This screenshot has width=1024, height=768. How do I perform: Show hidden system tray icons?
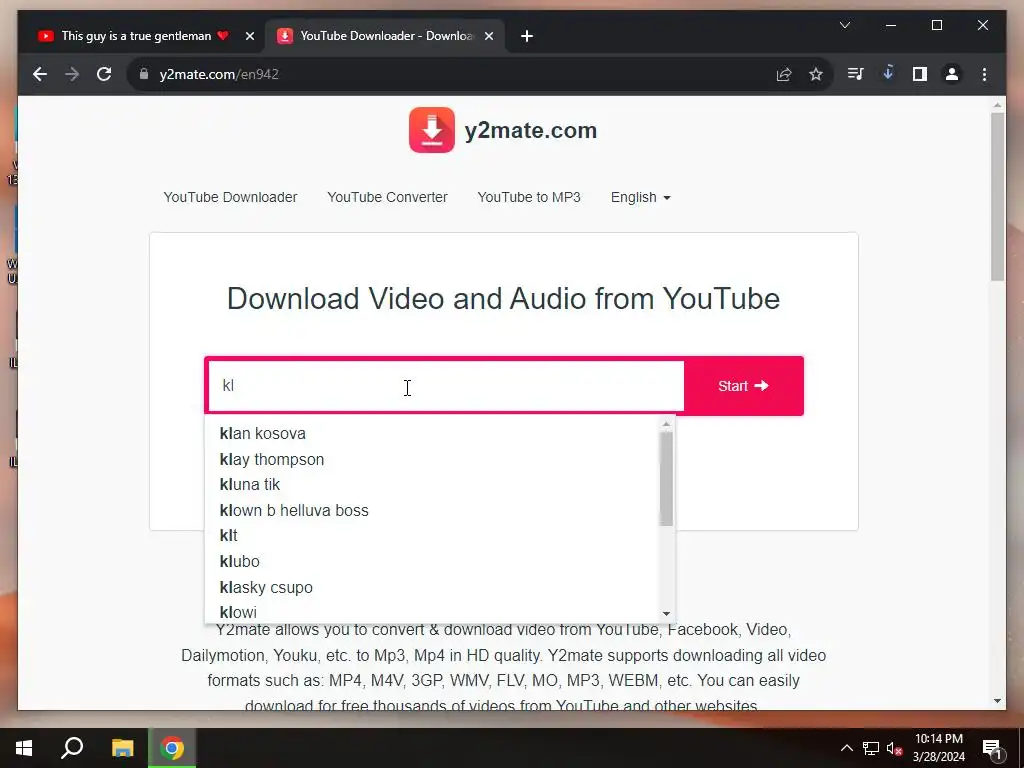point(846,748)
